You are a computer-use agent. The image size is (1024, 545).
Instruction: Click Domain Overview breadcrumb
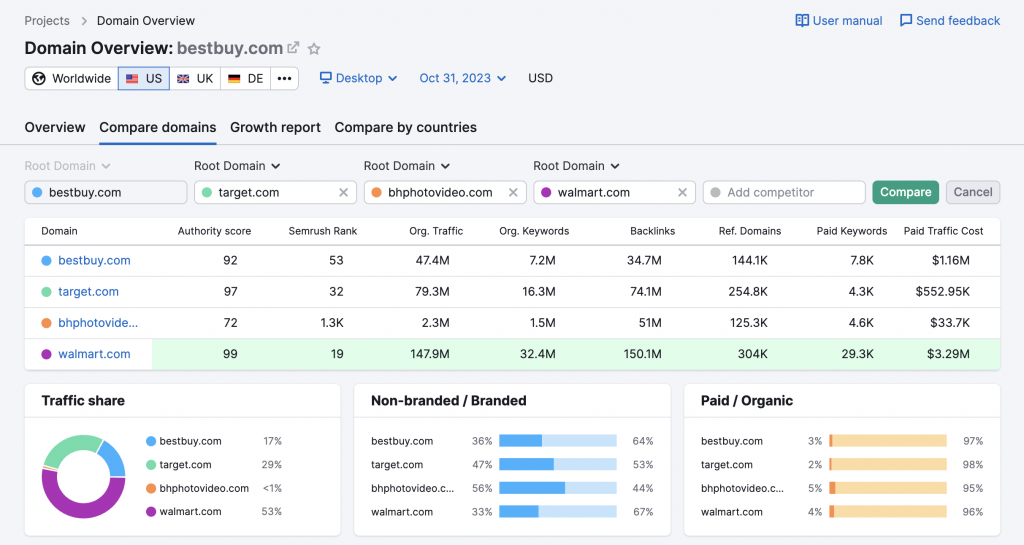pos(146,21)
